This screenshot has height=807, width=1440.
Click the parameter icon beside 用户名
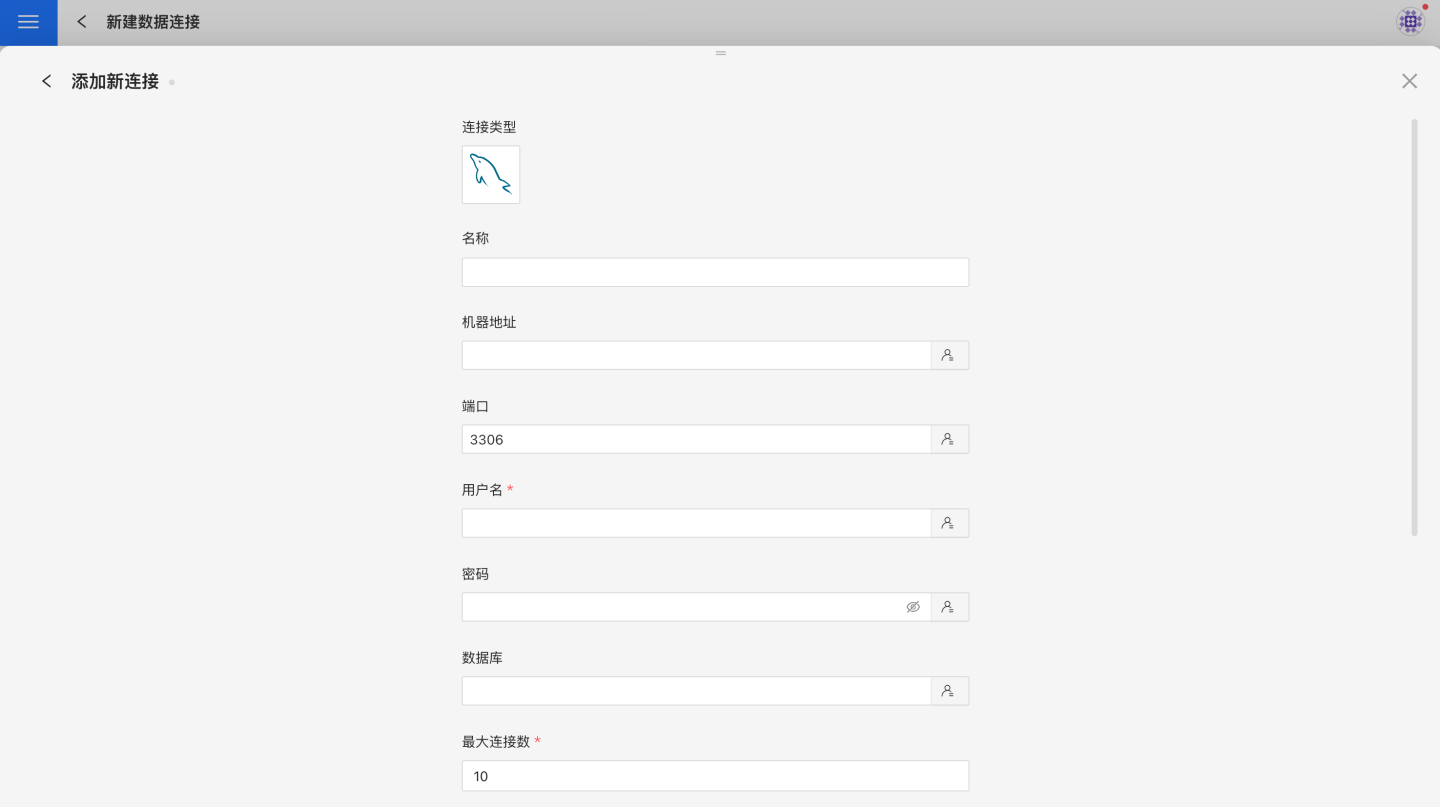[950, 523]
